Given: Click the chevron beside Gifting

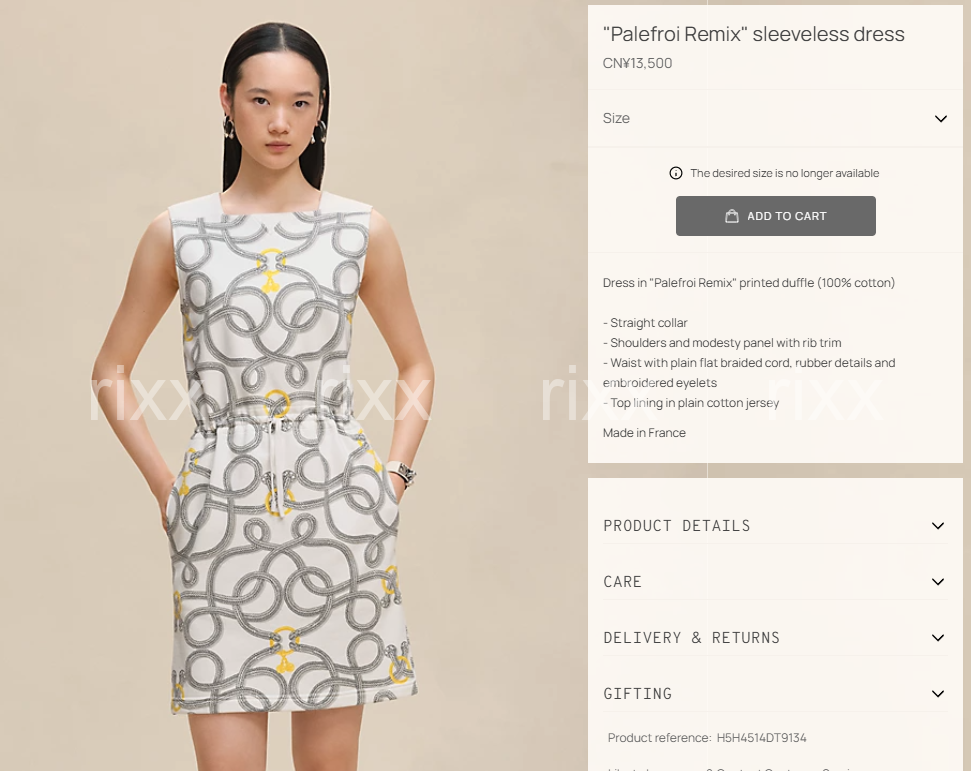Looking at the screenshot, I should (938, 694).
